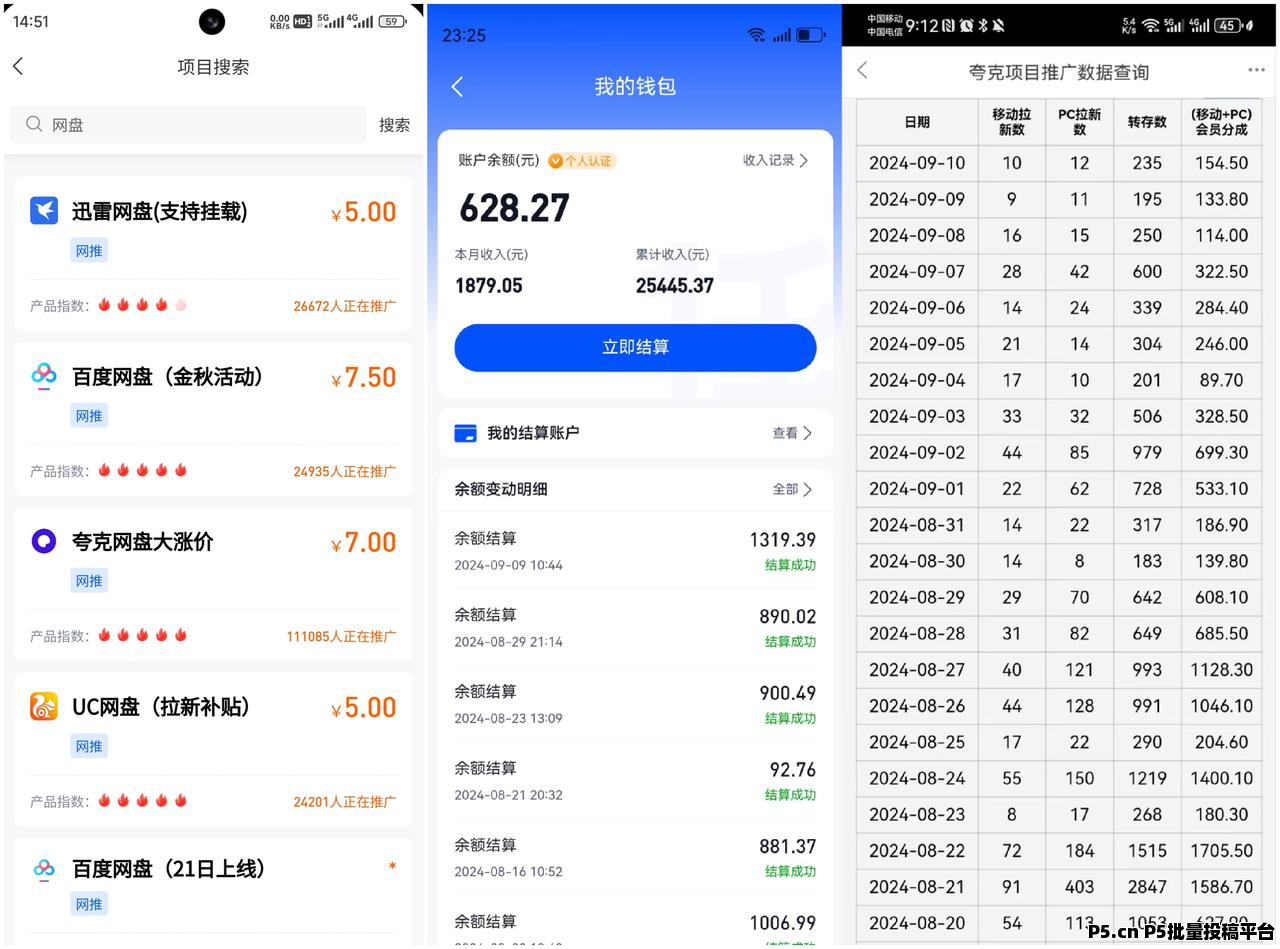Click flame rating icons of 夸克网盘大涨价
The width and height of the screenshot is (1280, 949).
(142, 635)
